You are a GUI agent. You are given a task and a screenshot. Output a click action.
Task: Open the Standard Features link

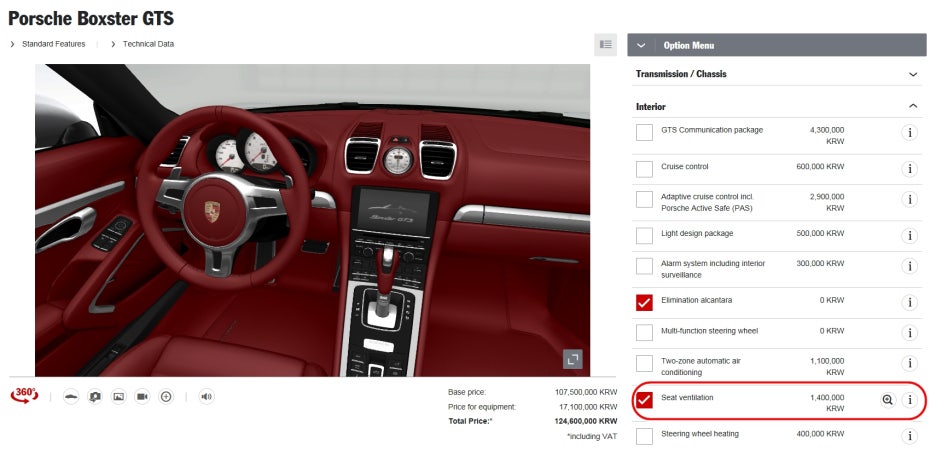(54, 44)
